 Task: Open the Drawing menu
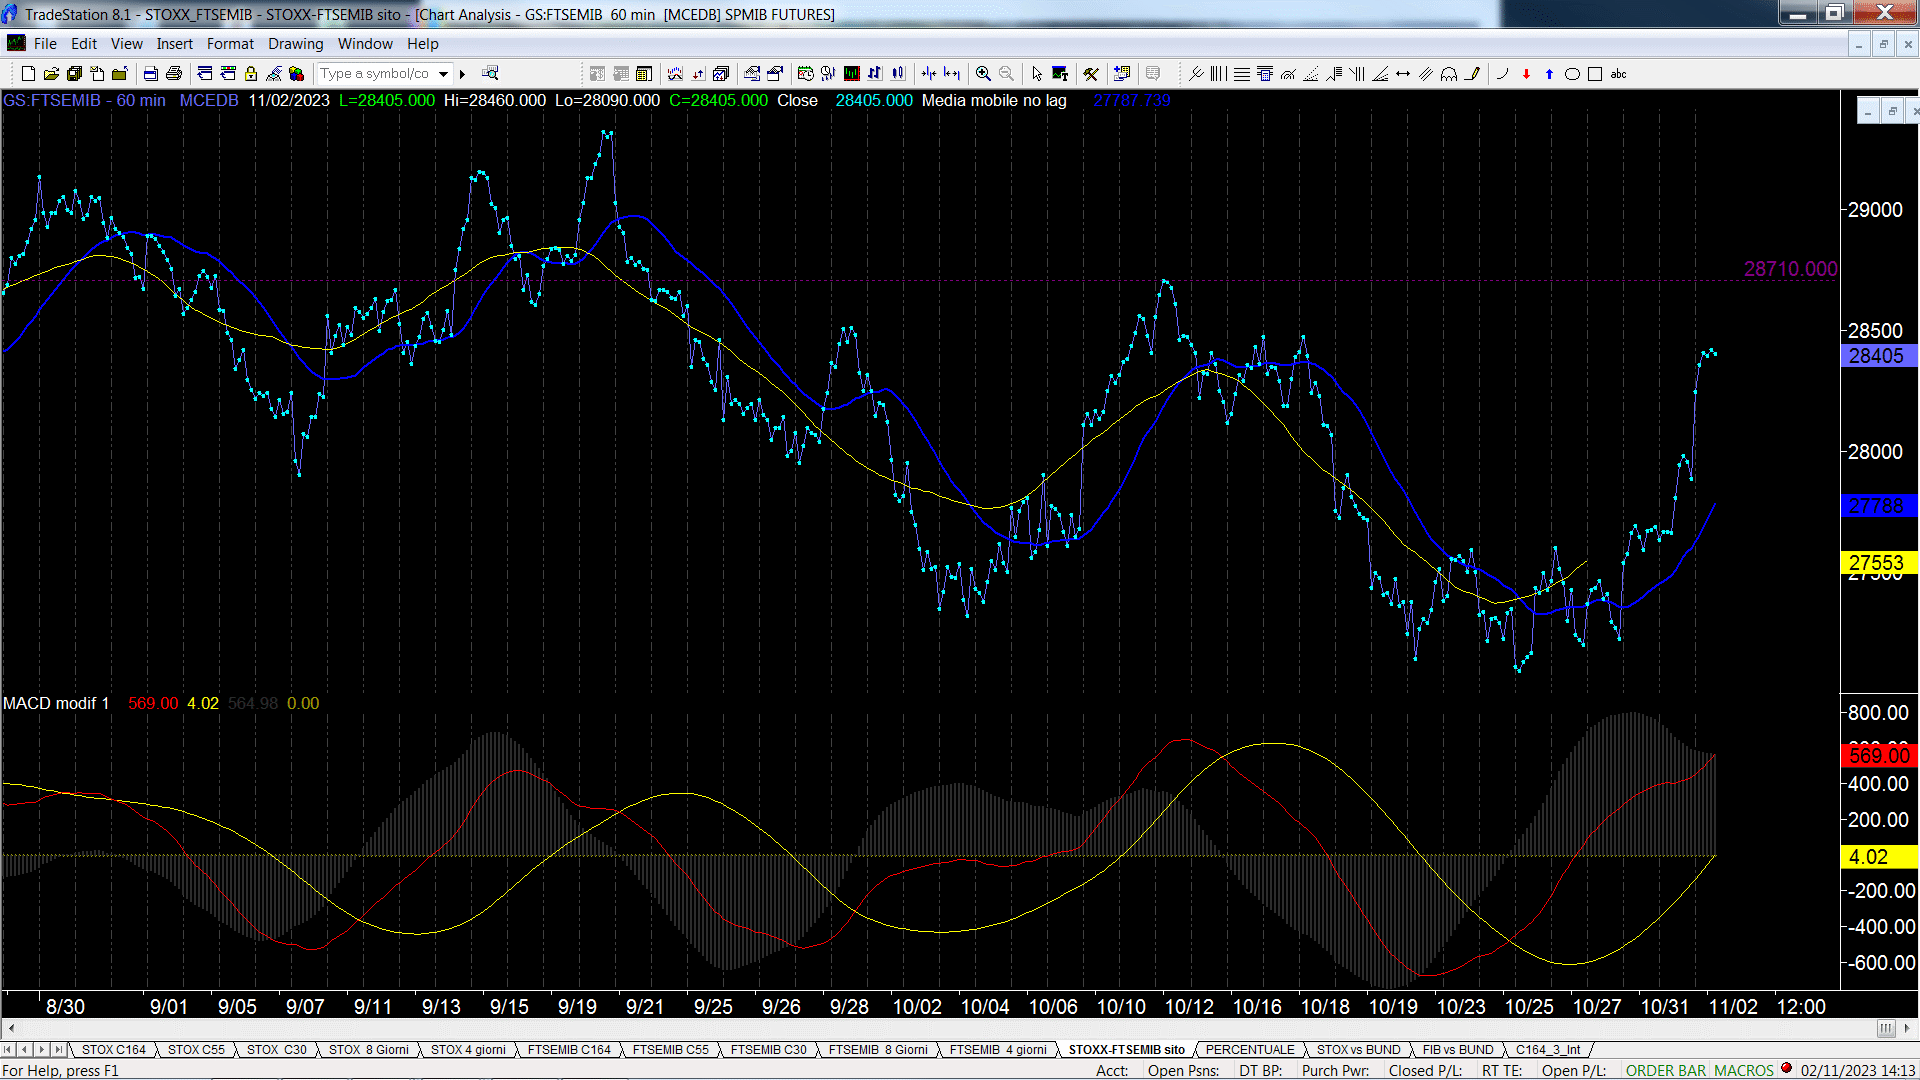coord(295,44)
